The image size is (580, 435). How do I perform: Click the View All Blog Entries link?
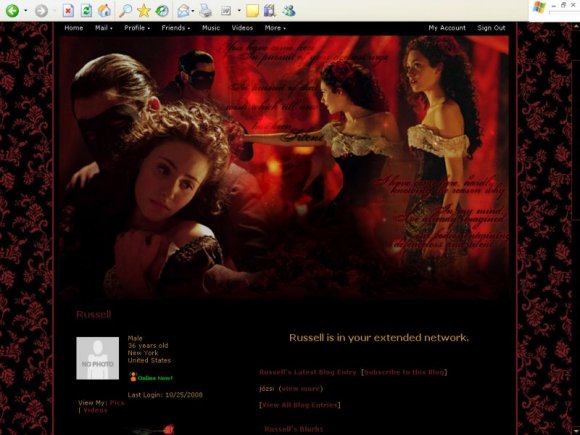[x=300, y=405]
